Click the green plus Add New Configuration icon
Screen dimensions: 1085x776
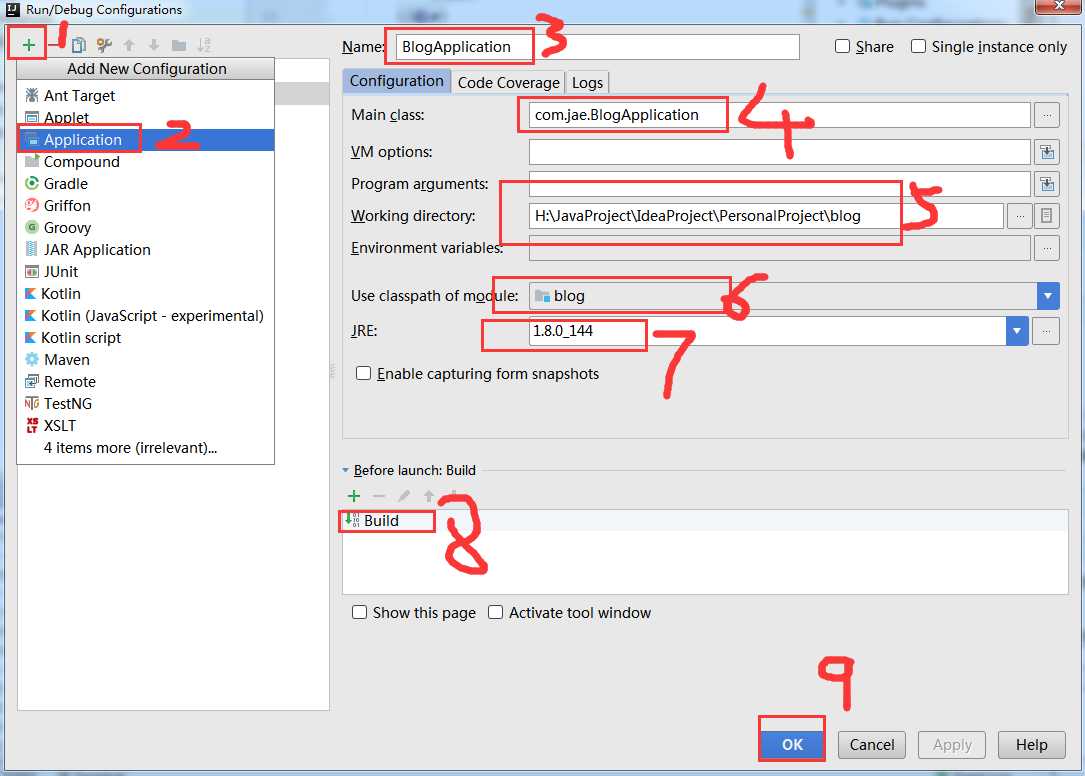click(x=28, y=45)
